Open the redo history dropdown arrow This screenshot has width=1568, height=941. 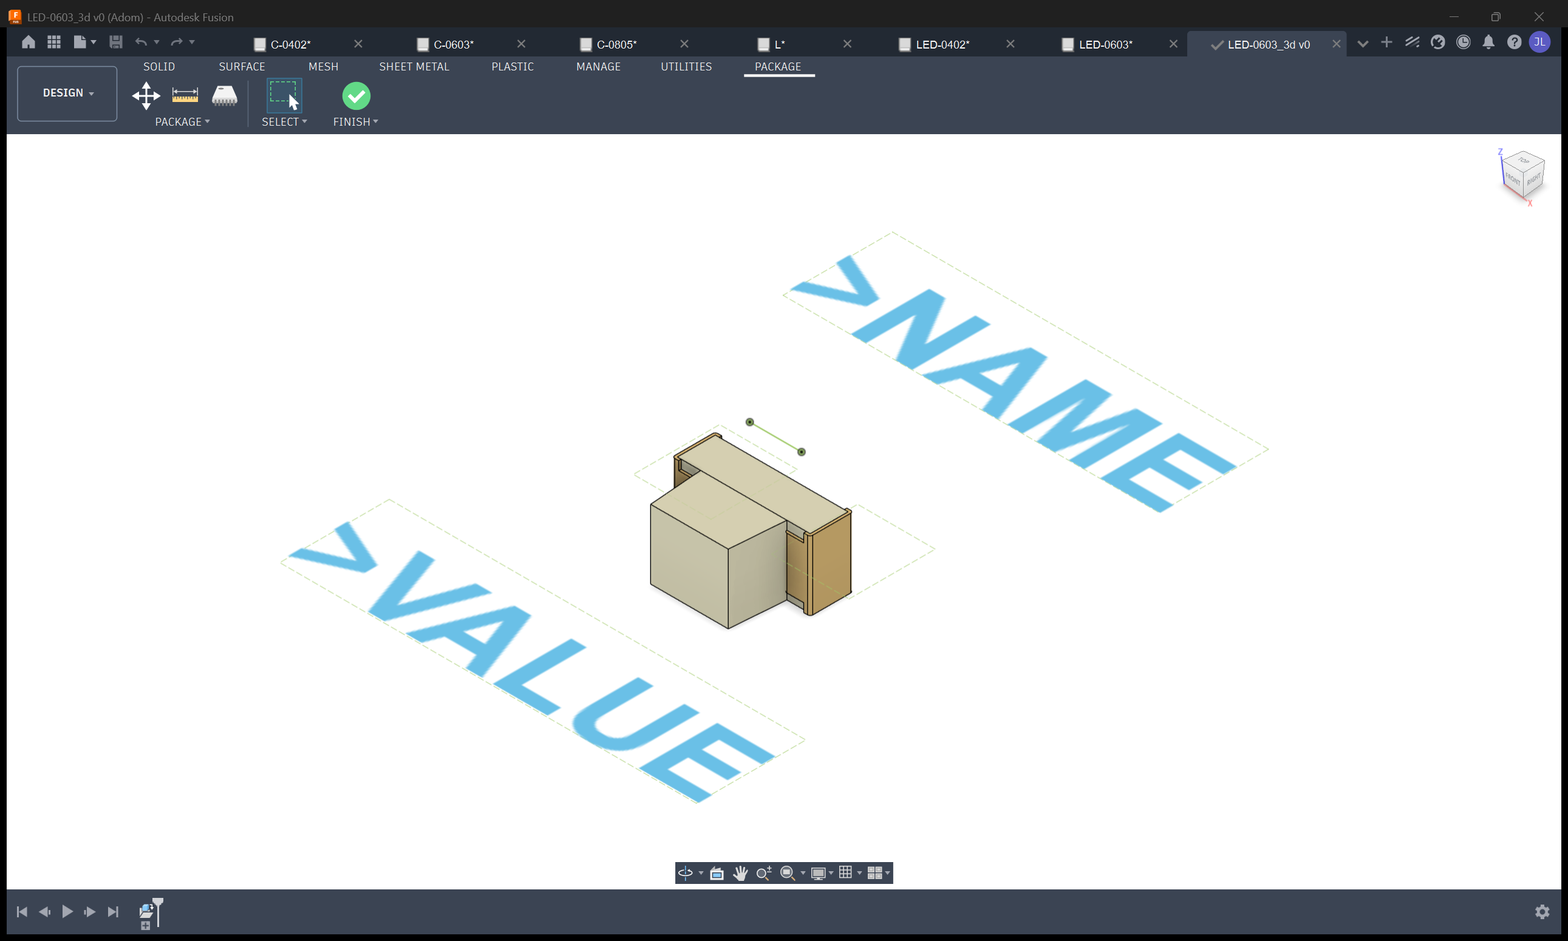[x=192, y=43]
